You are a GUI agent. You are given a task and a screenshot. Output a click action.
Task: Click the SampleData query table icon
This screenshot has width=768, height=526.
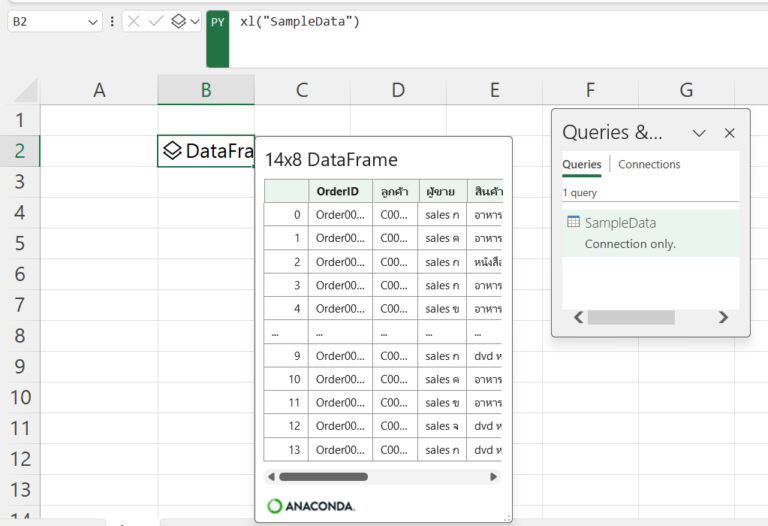[573, 222]
